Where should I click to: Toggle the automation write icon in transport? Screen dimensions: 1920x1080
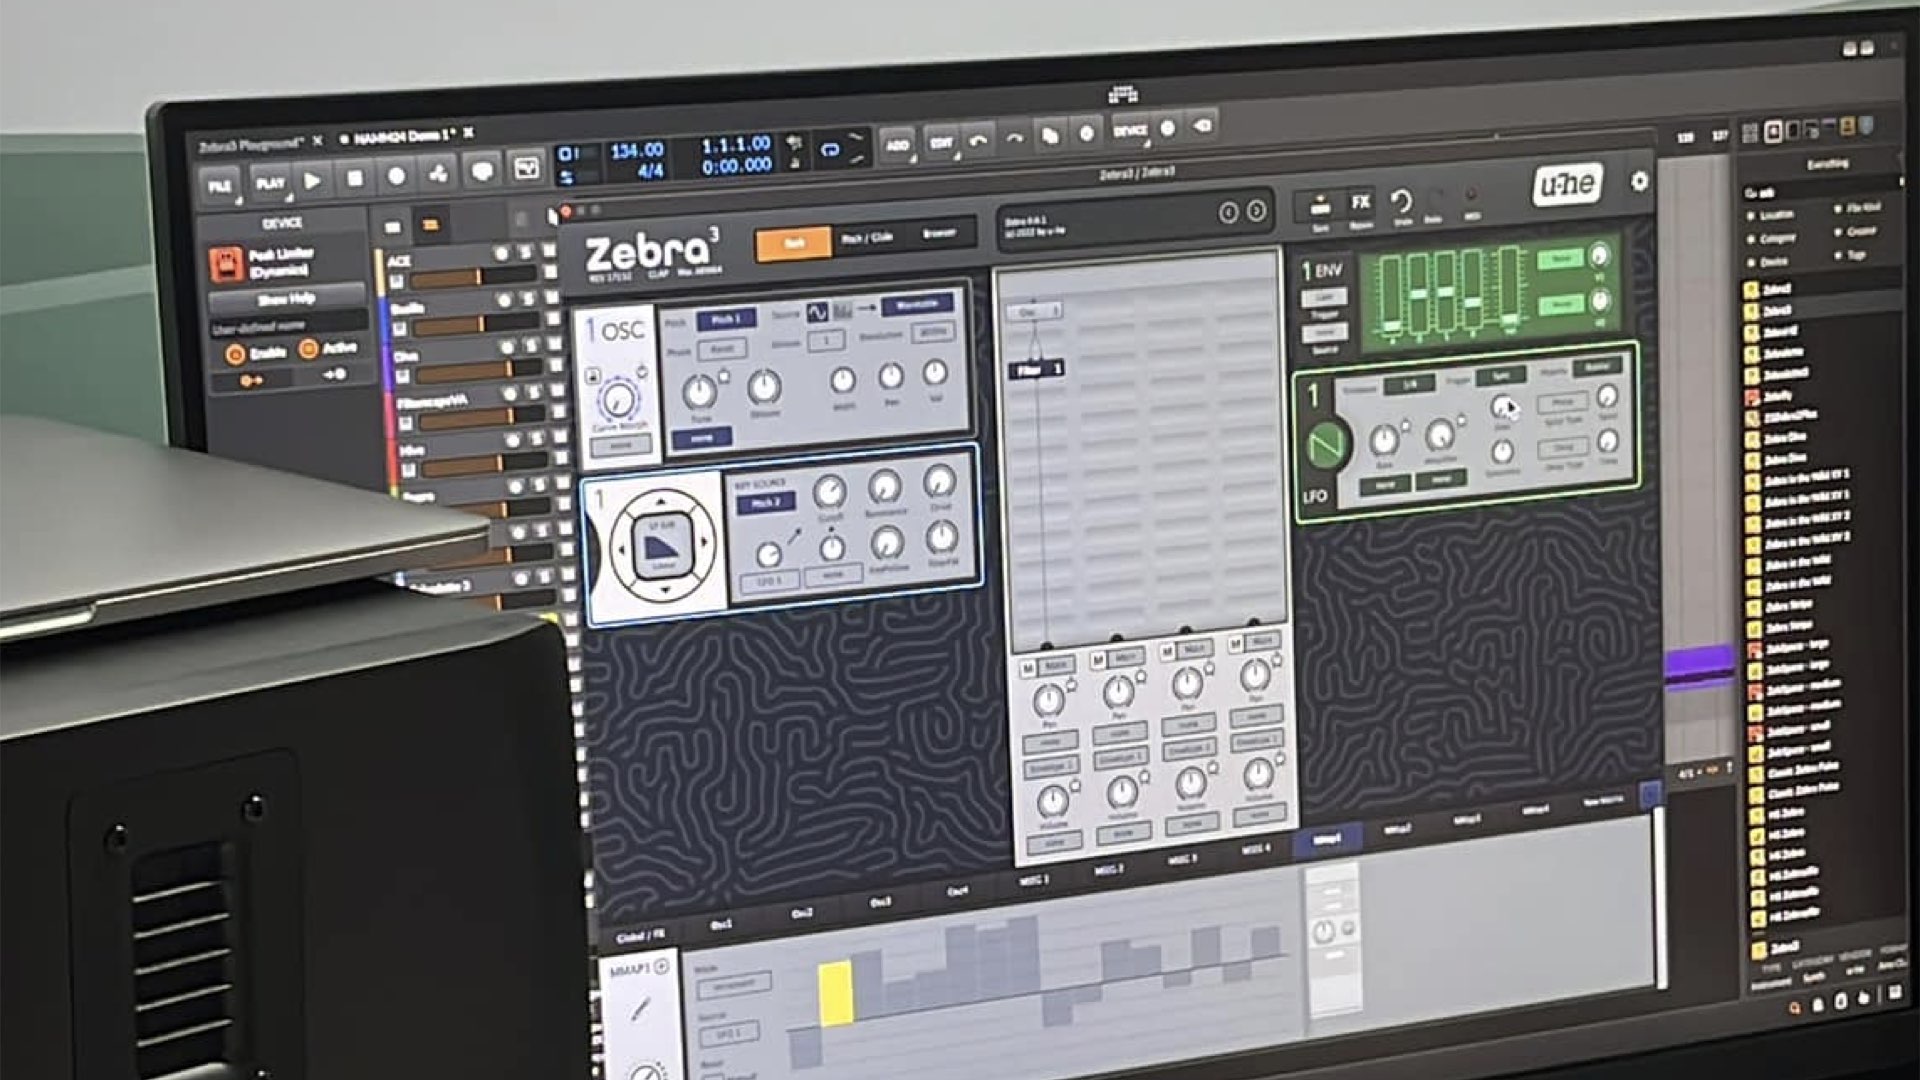click(438, 174)
